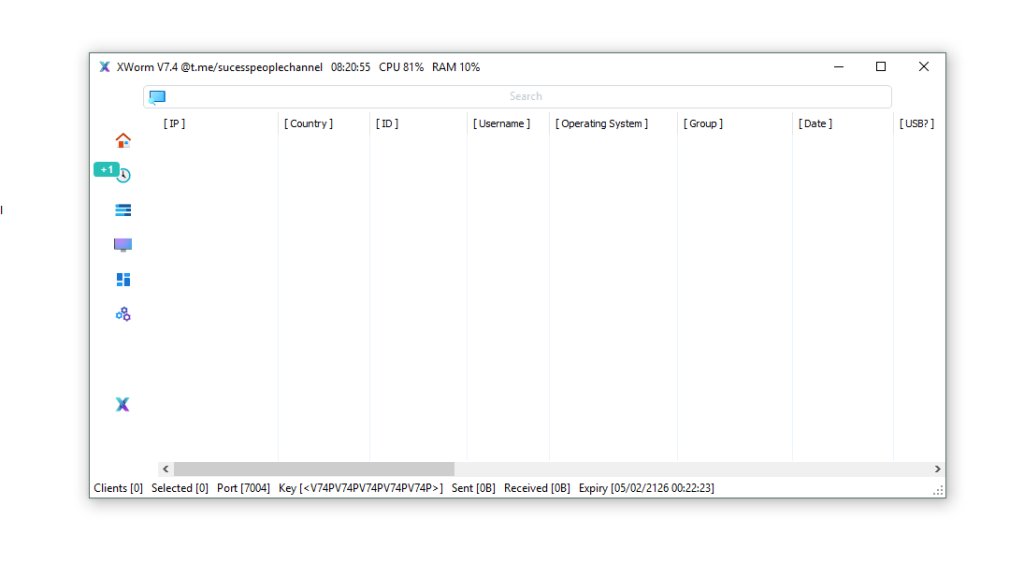The width and height of the screenshot is (1024, 563).
Task: Click the Selected [0] status entry
Action: (x=180, y=488)
